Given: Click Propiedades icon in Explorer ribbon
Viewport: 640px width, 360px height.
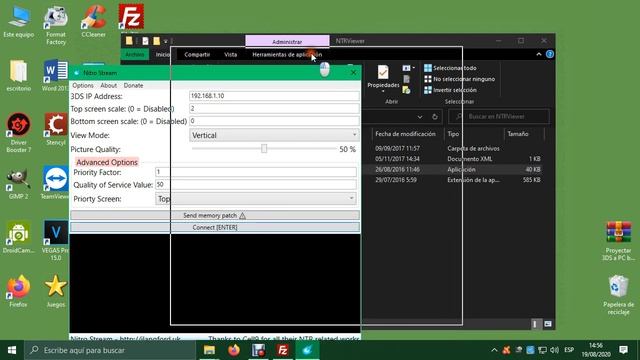Looking at the screenshot, I should [x=383, y=77].
